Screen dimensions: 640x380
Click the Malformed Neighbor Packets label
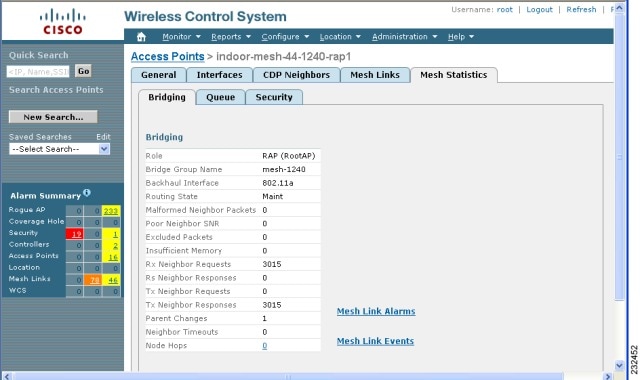pyautogui.click(x=200, y=210)
